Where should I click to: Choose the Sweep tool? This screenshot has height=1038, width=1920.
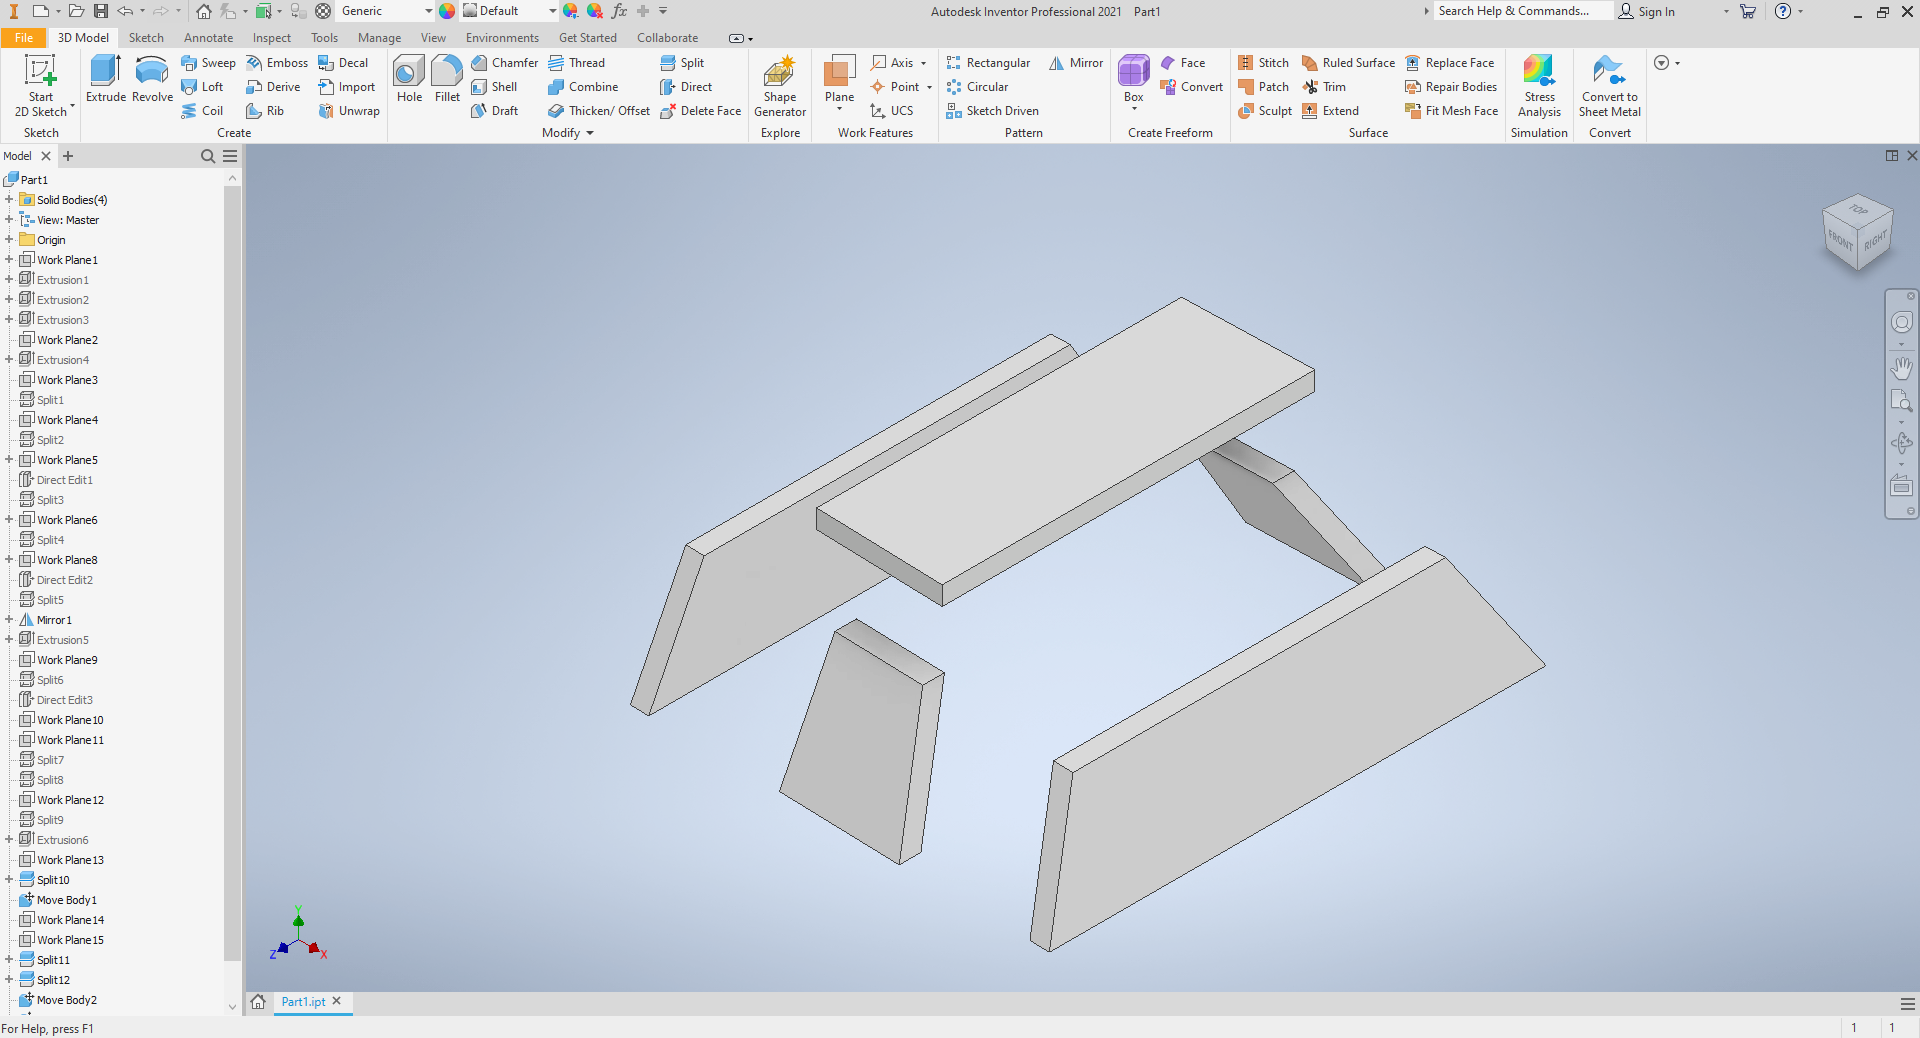coord(208,63)
